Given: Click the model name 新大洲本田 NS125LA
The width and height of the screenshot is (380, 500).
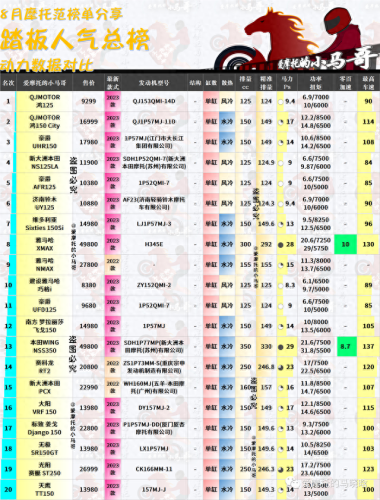Looking at the screenshot, I should pyautogui.click(x=44, y=162).
